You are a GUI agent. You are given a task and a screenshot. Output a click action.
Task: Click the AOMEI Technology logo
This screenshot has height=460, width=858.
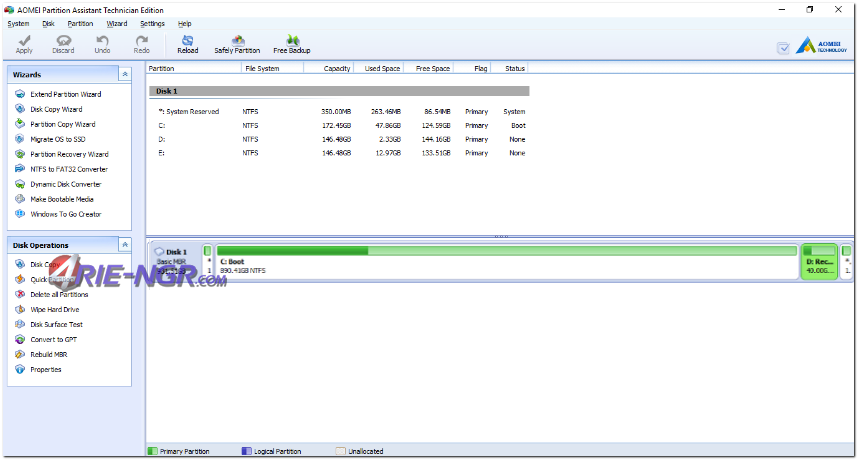pyautogui.click(x=822, y=46)
